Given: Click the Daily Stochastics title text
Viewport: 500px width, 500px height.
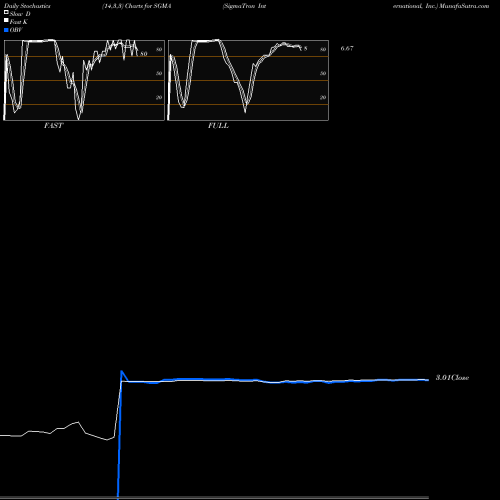Looking at the screenshot, I should 27,6.
